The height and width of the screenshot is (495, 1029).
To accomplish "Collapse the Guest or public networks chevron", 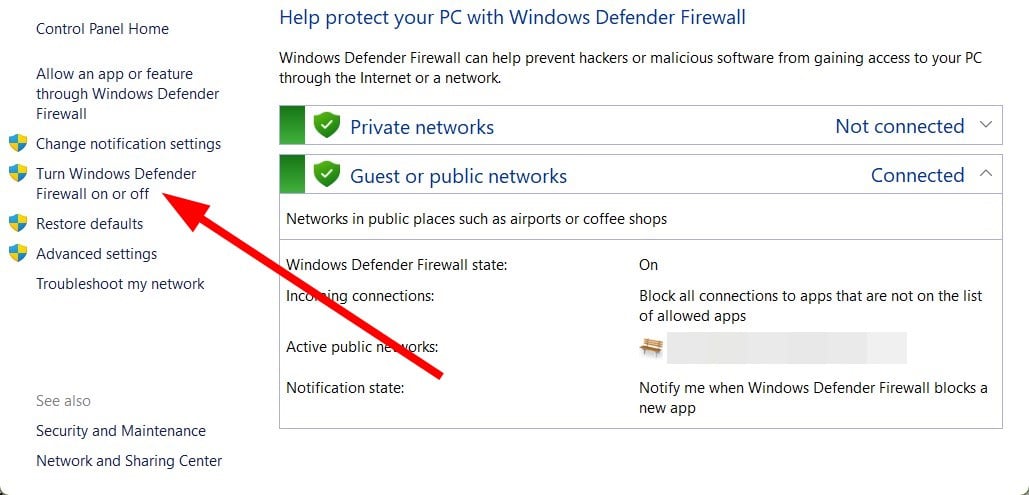I will (985, 174).
